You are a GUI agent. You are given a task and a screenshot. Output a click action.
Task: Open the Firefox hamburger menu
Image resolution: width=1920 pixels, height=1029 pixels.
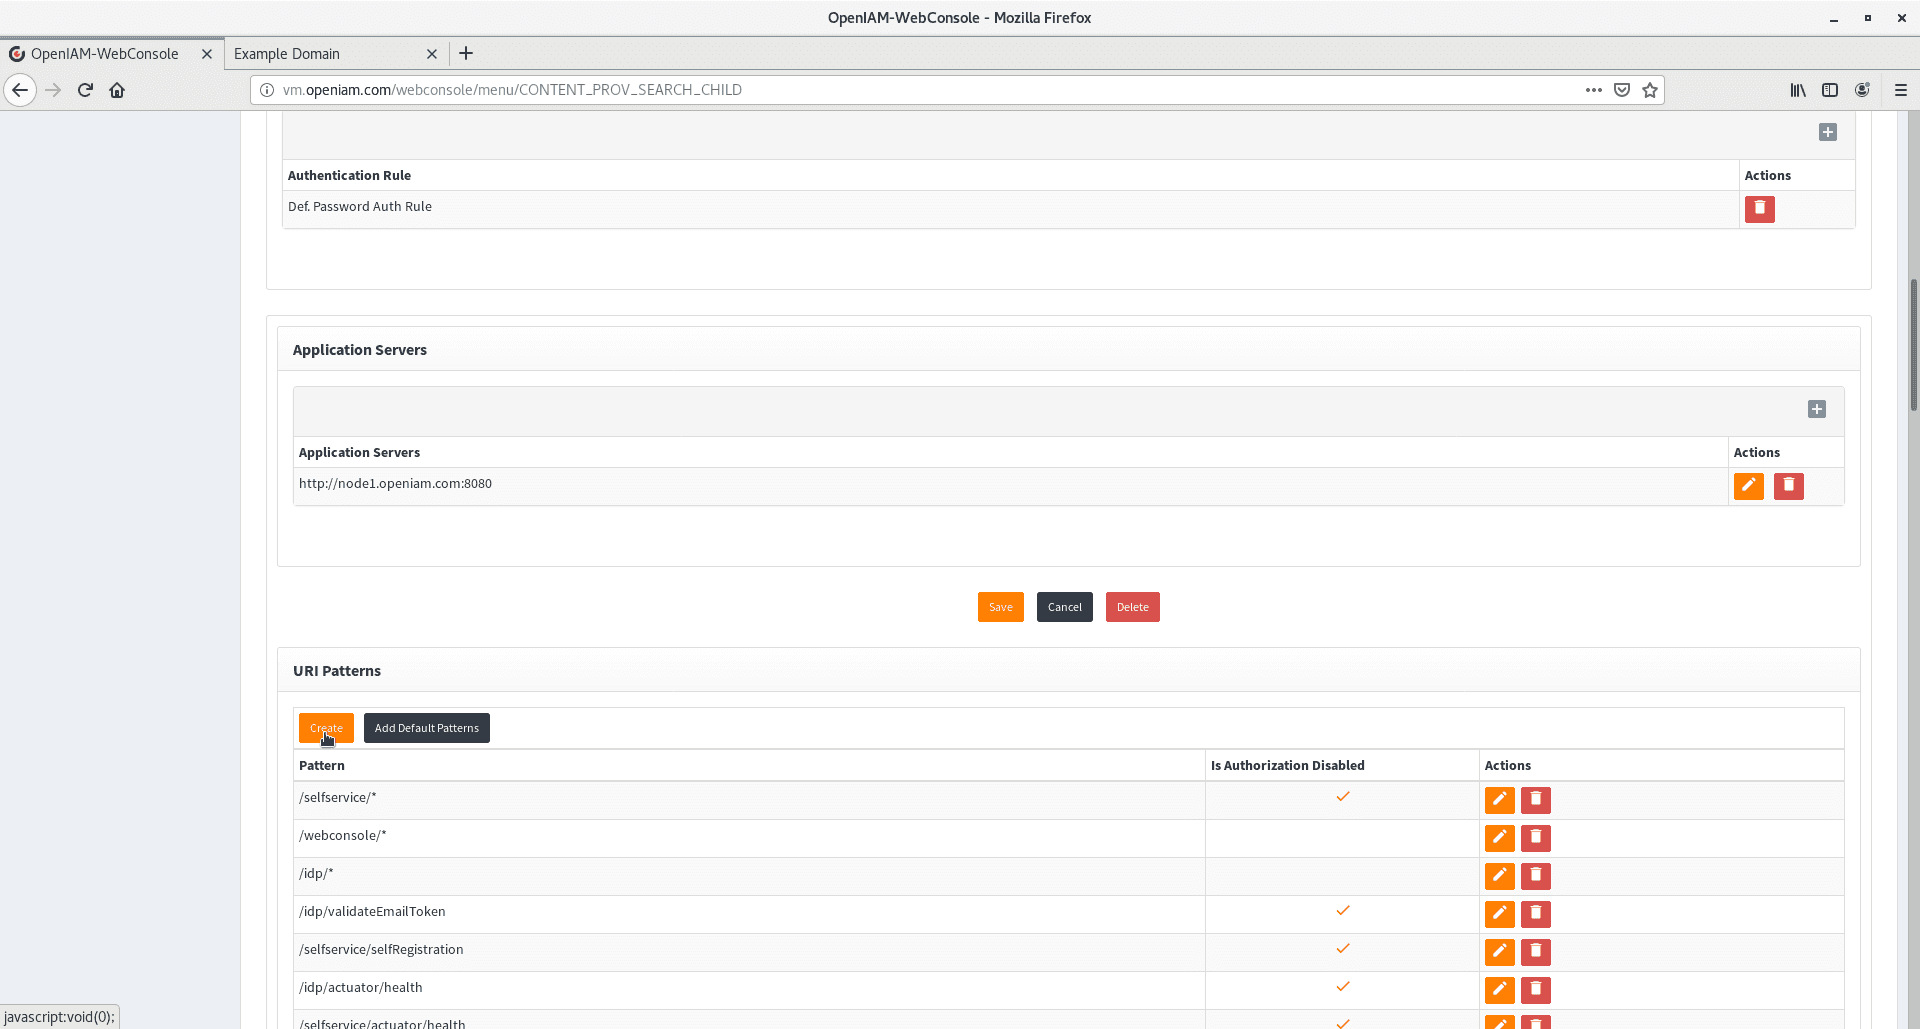[1900, 90]
